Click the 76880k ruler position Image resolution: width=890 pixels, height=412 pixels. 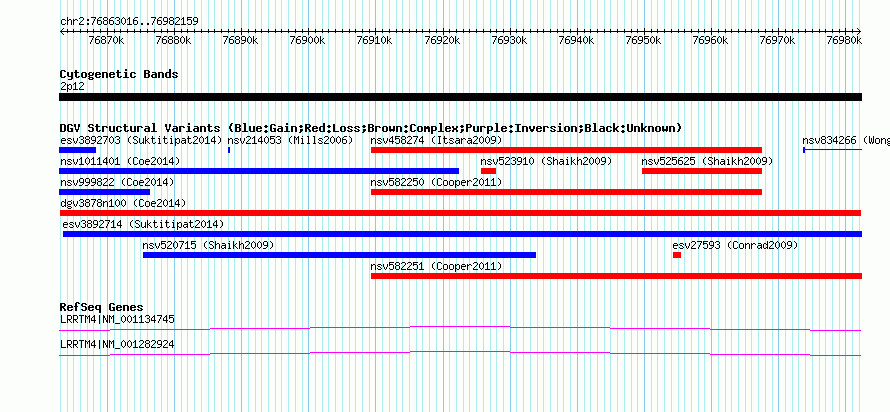(x=173, y=40)
